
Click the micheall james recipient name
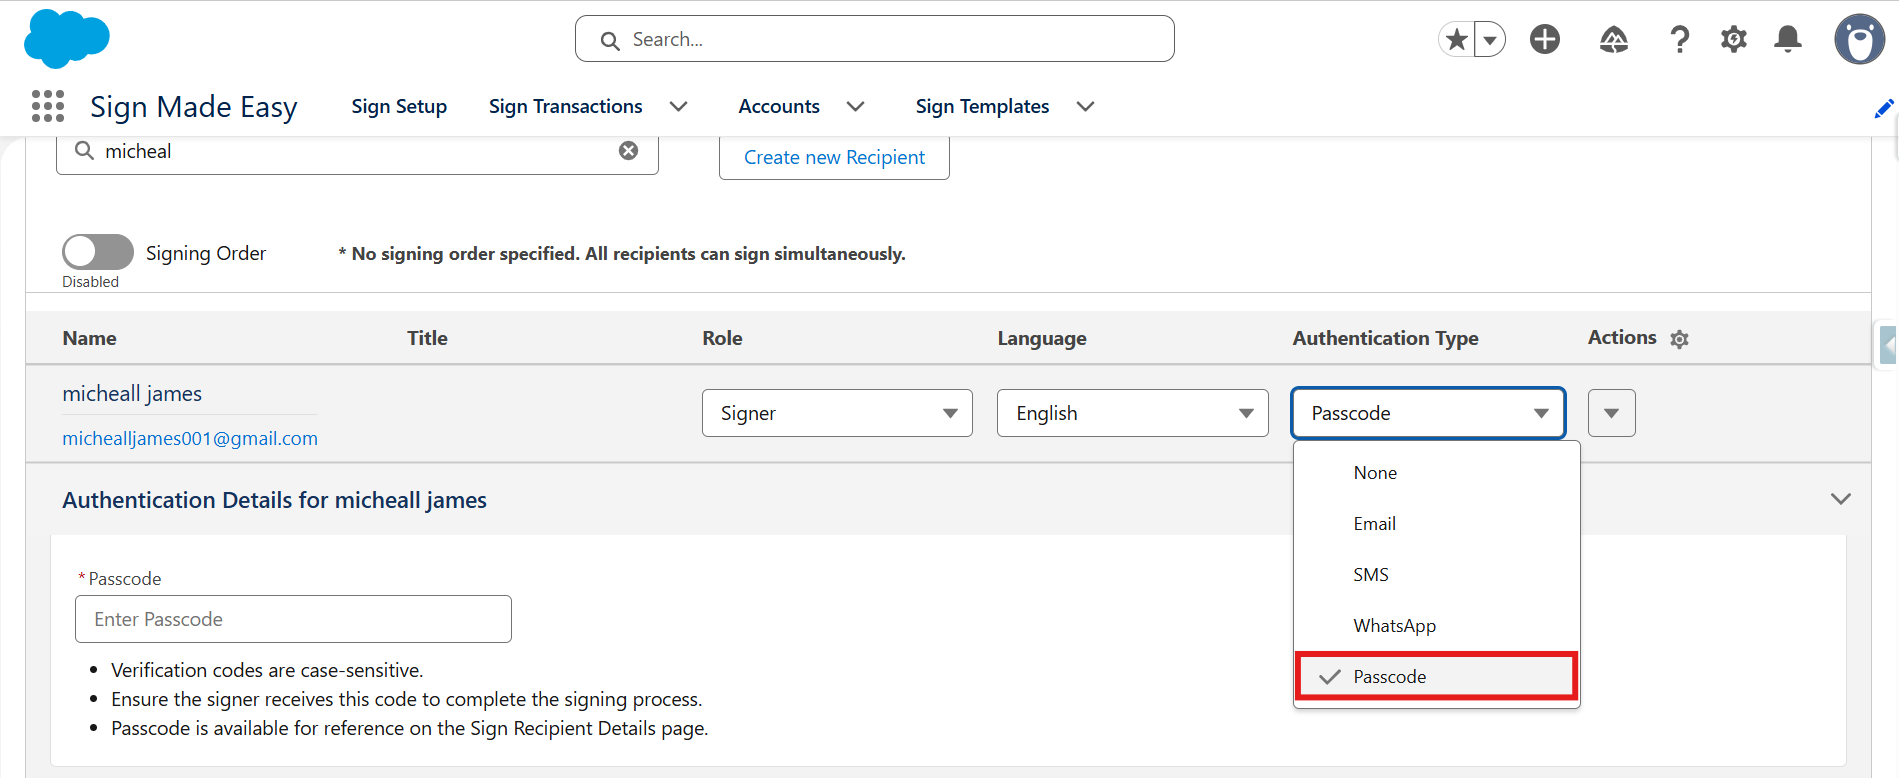pos(132,393)
